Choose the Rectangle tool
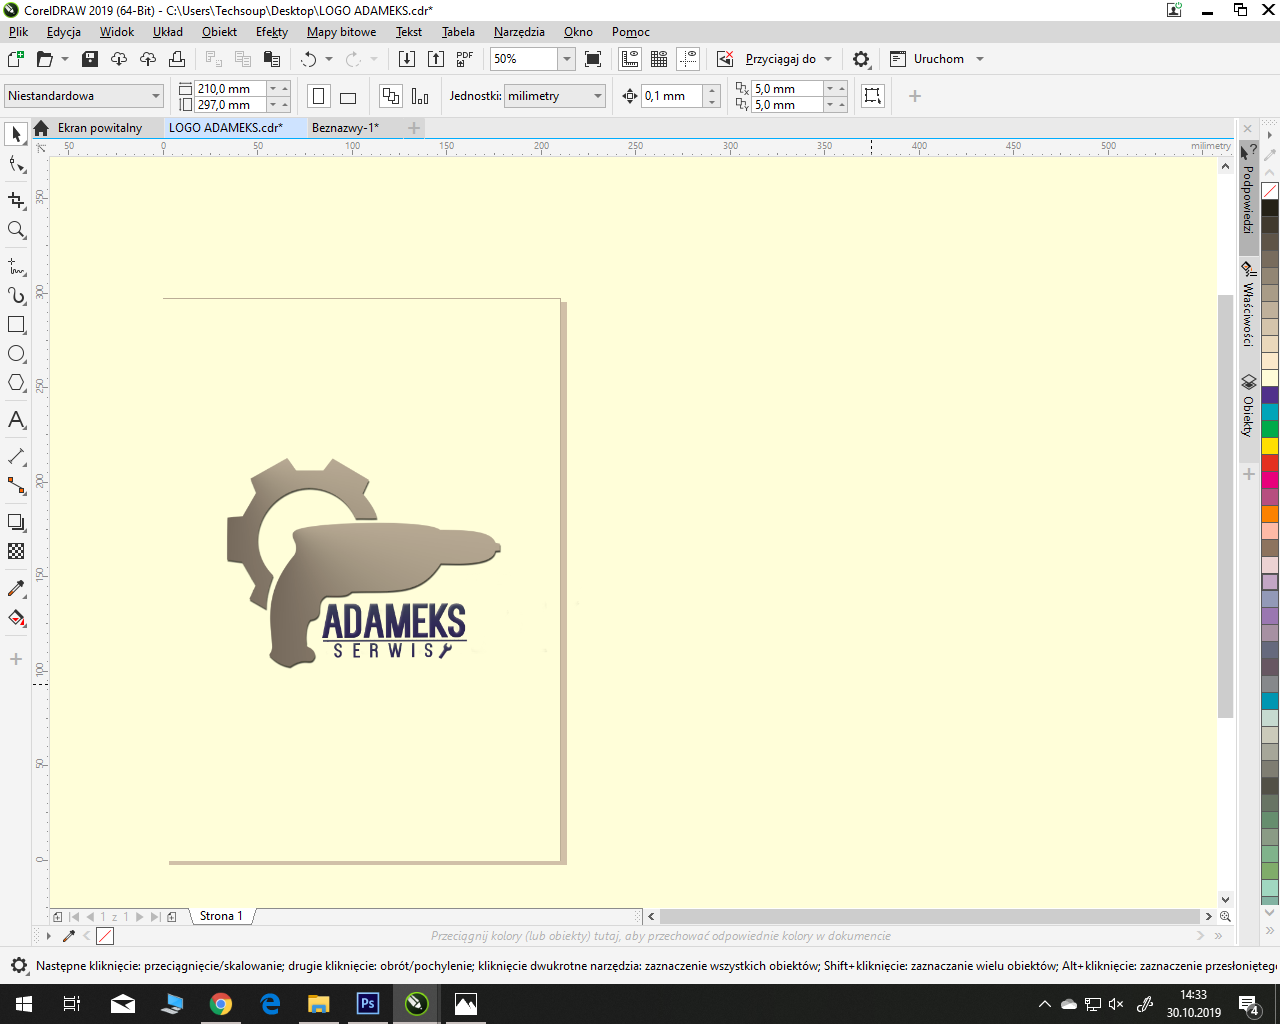 tap(16, 325)
